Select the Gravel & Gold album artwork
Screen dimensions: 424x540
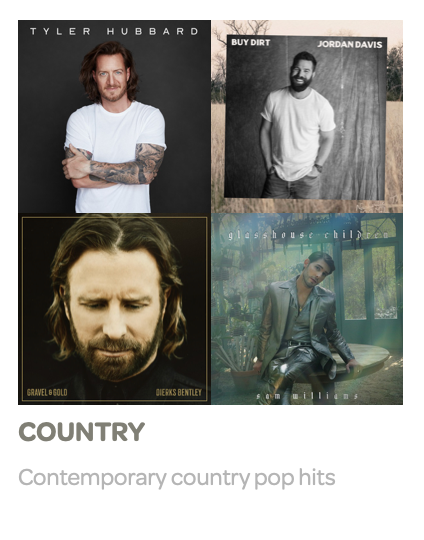tap(114, 309)
